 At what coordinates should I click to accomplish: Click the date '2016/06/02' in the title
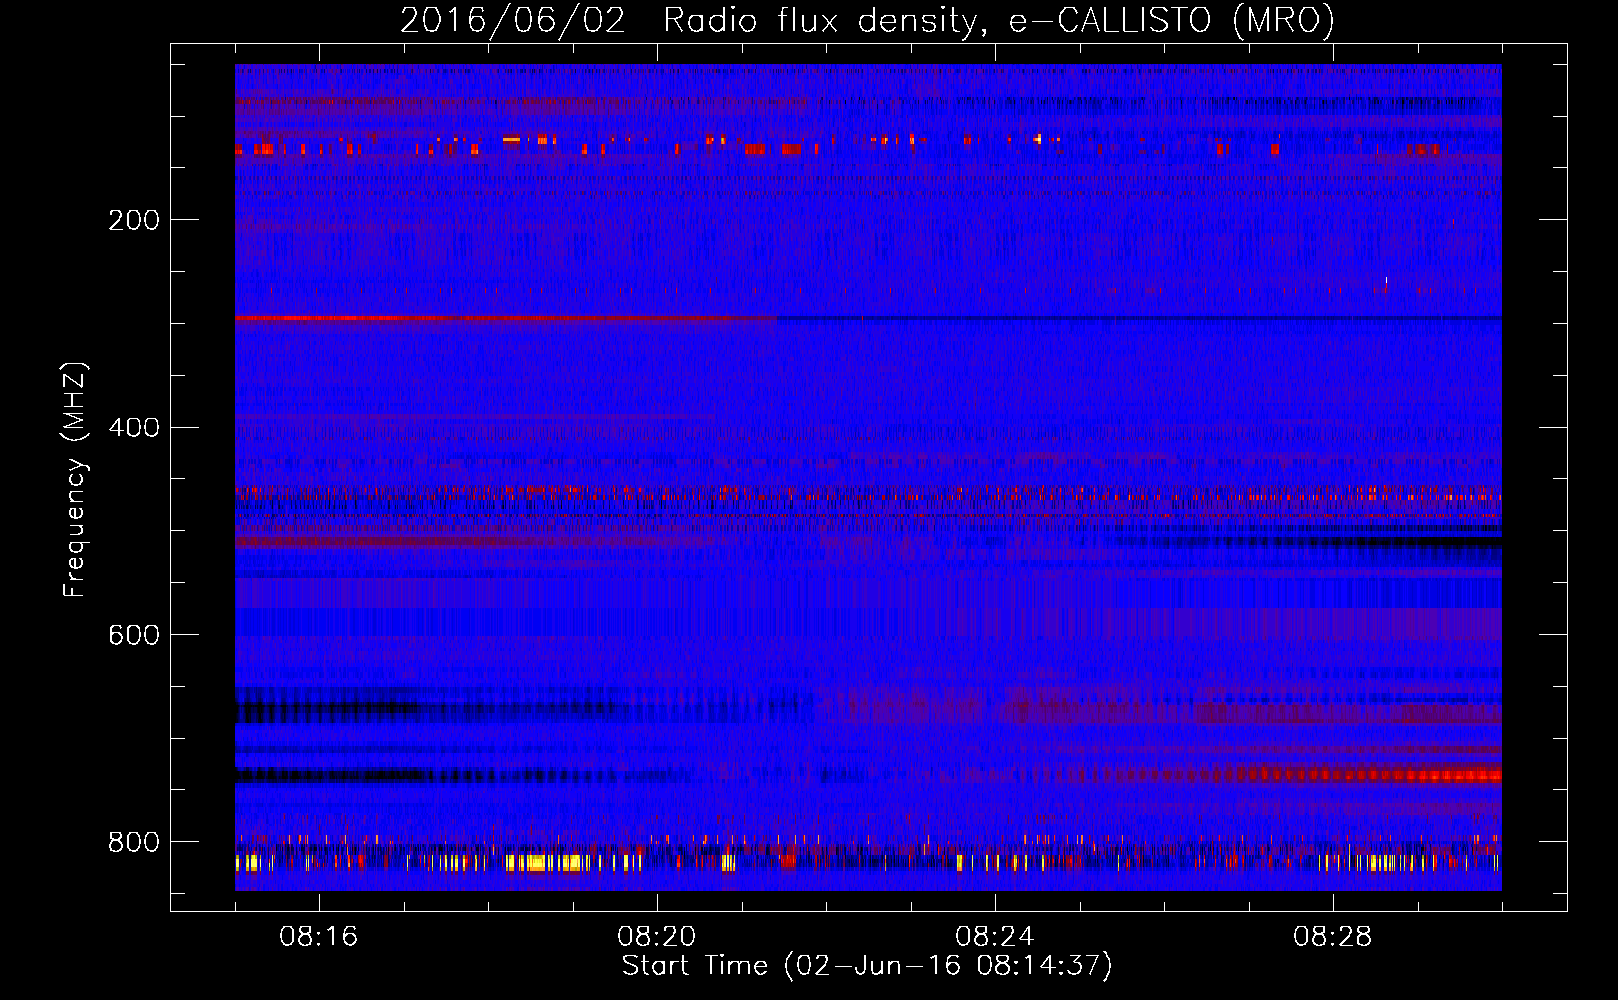pyautogui.click(x=513, y=21)
